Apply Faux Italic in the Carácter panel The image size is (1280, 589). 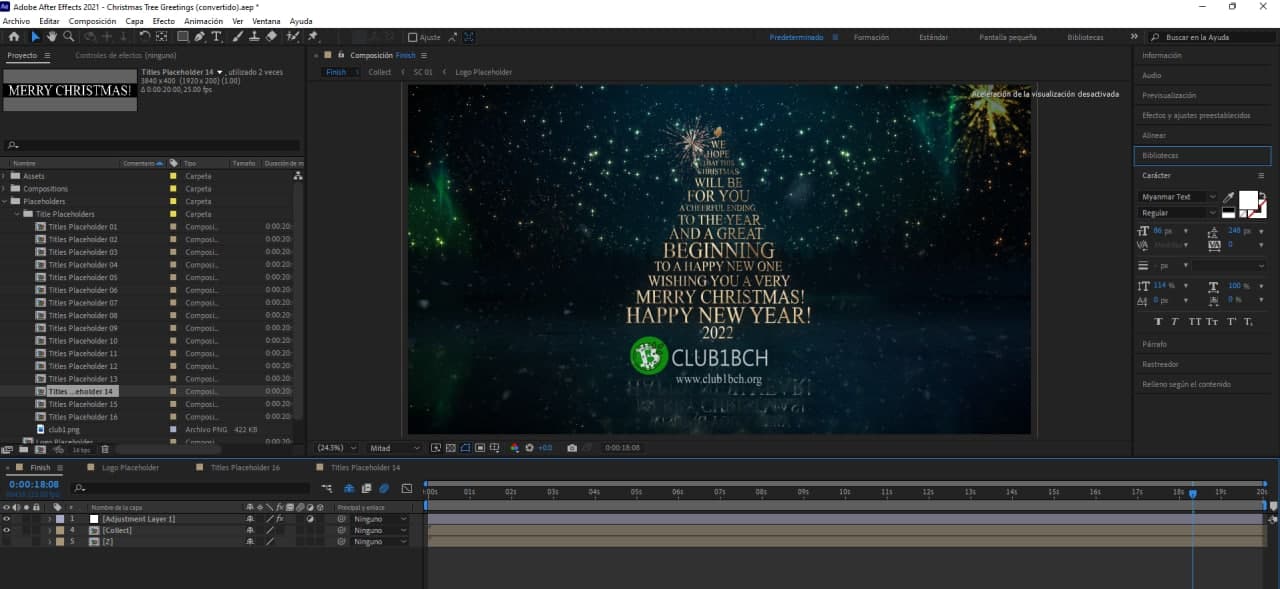1175,322
